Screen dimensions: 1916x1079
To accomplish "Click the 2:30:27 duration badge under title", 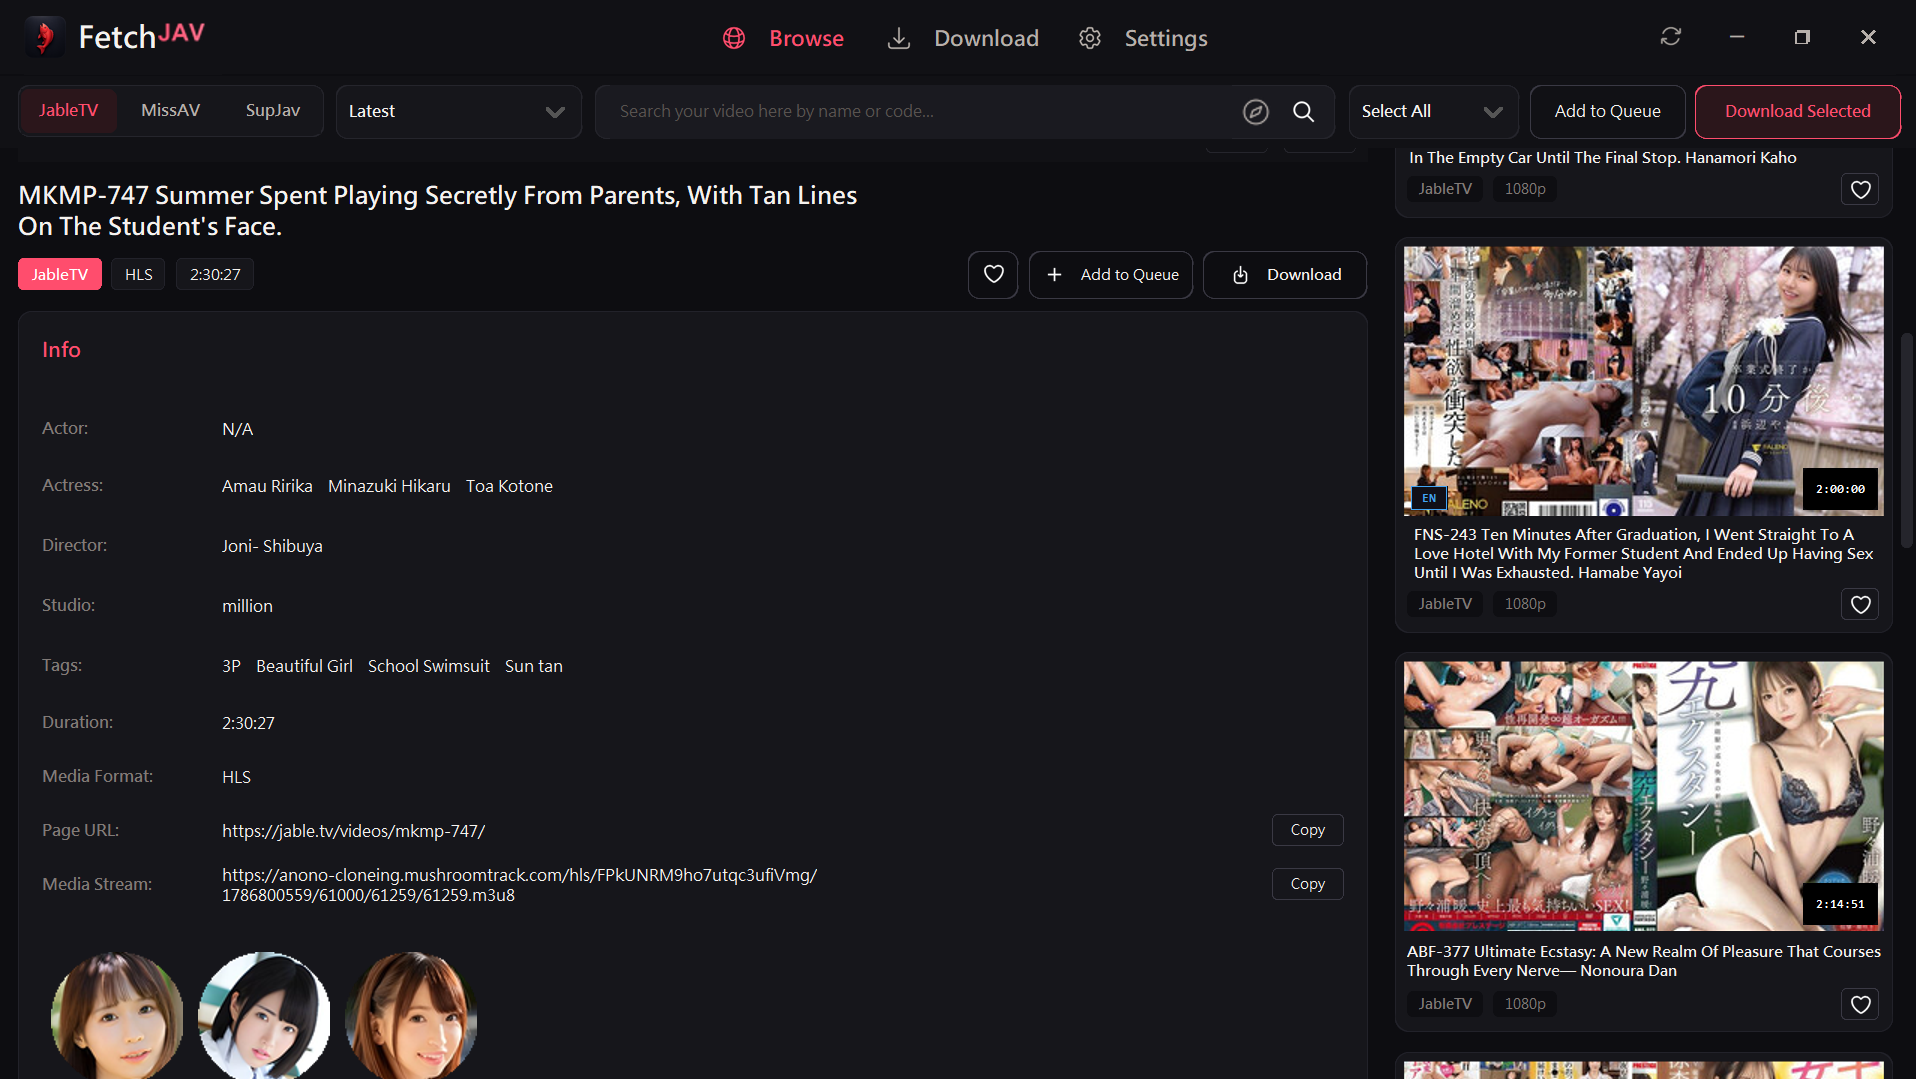I will pos(215,275).
